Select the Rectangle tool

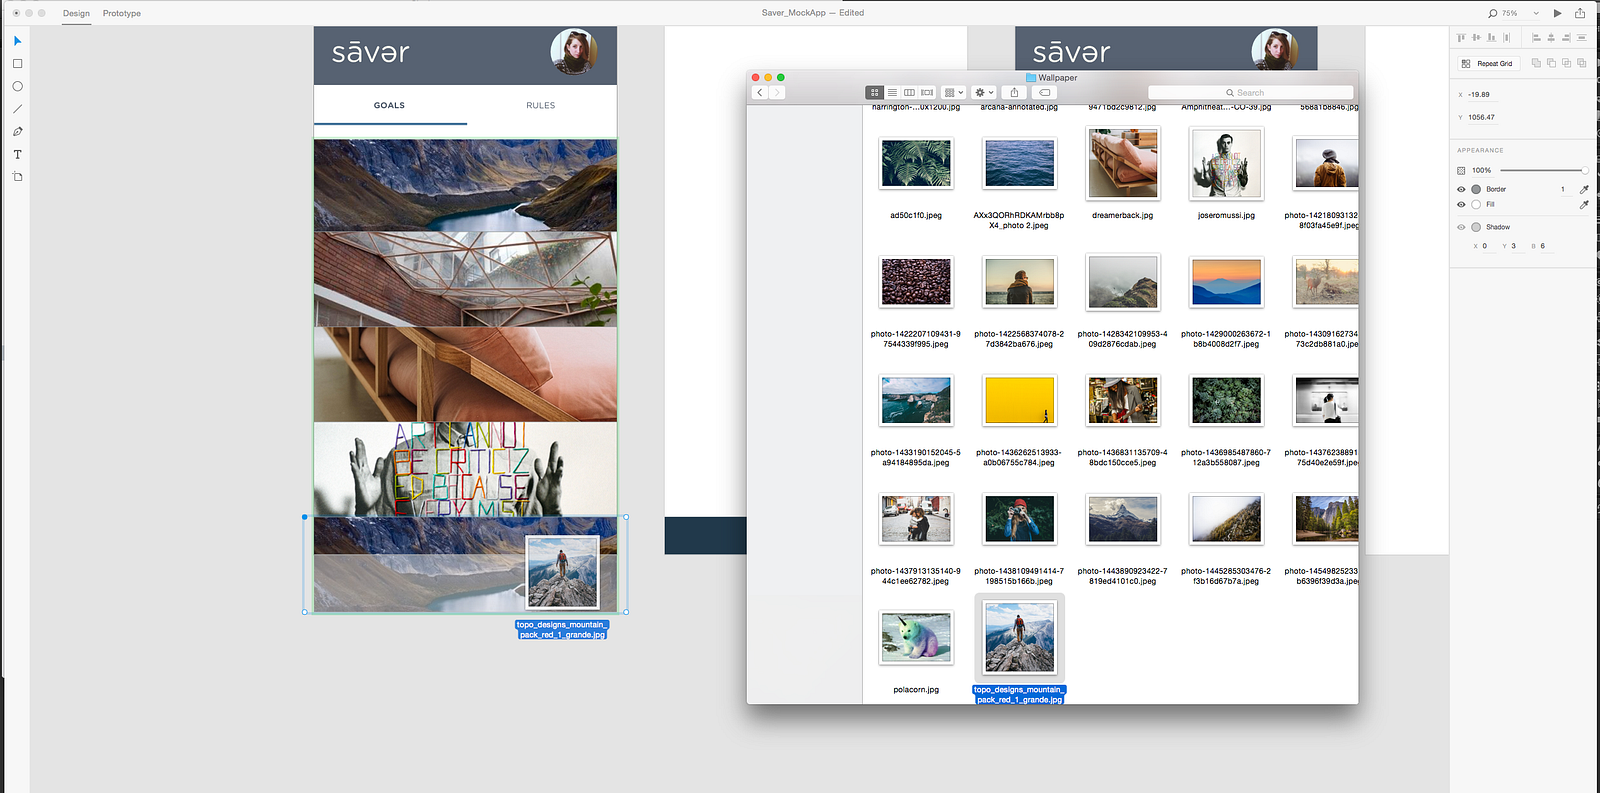coord(17,64)
